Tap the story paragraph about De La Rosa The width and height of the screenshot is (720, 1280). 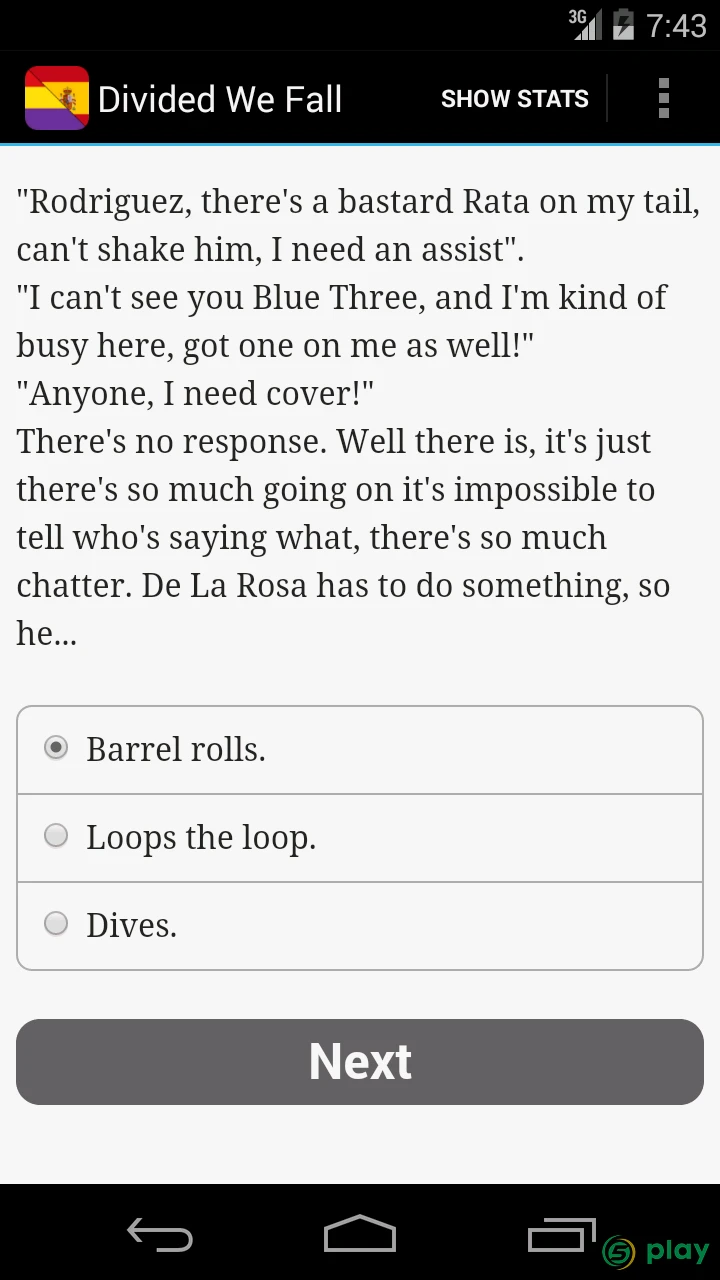(x=343, y=537)
